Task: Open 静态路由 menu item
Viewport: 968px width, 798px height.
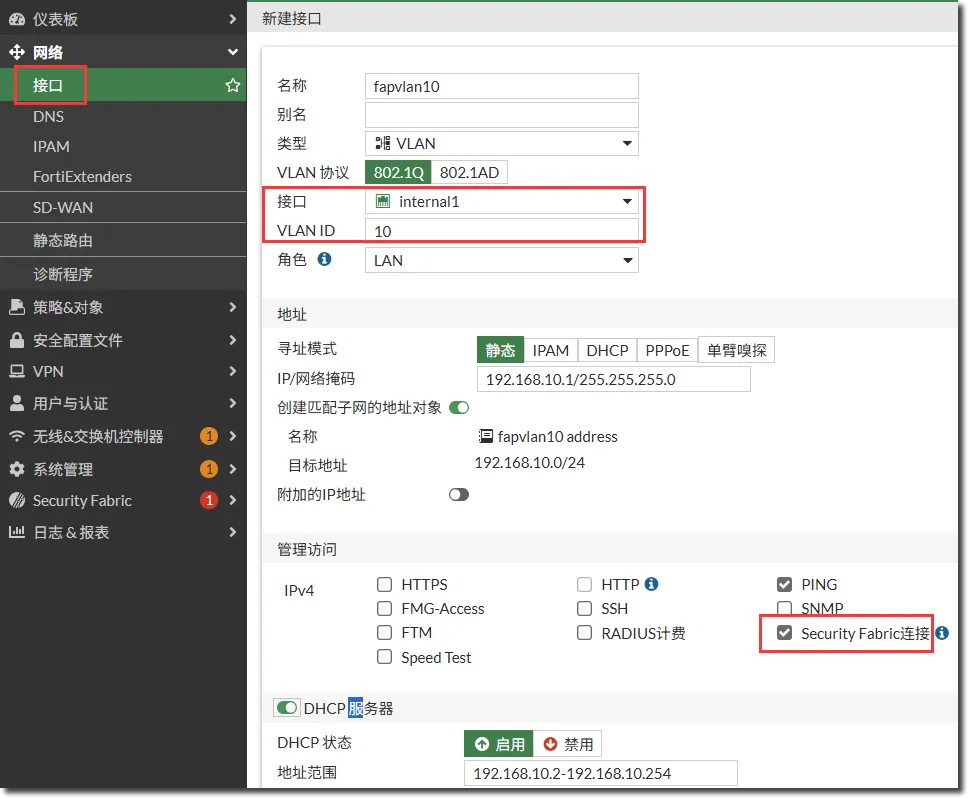Action: coord(123,240)
